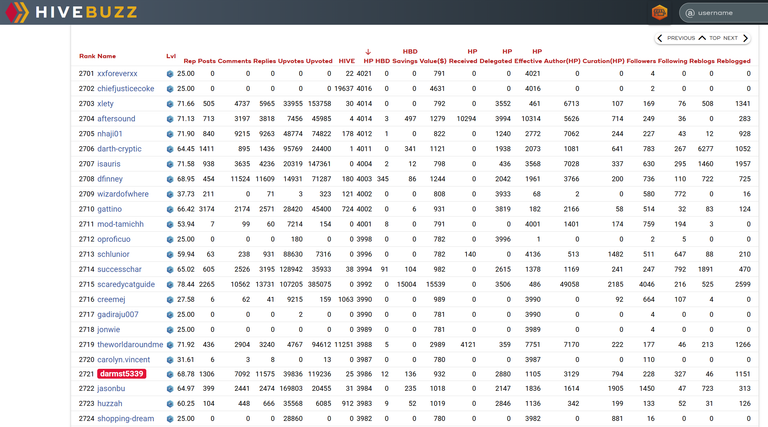
Task: Open scaredycatguide profile link
Action: pyautogui.click(x=126, y=285)
